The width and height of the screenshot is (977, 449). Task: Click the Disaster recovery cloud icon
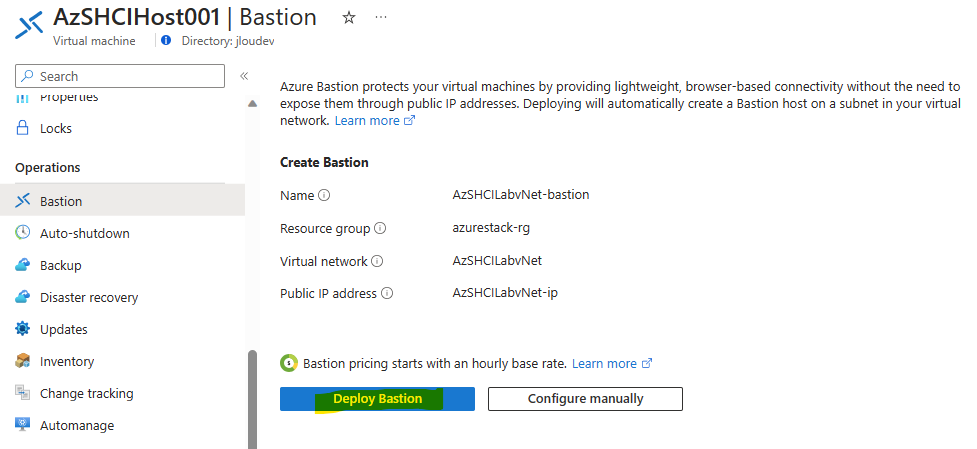[22, 297]
